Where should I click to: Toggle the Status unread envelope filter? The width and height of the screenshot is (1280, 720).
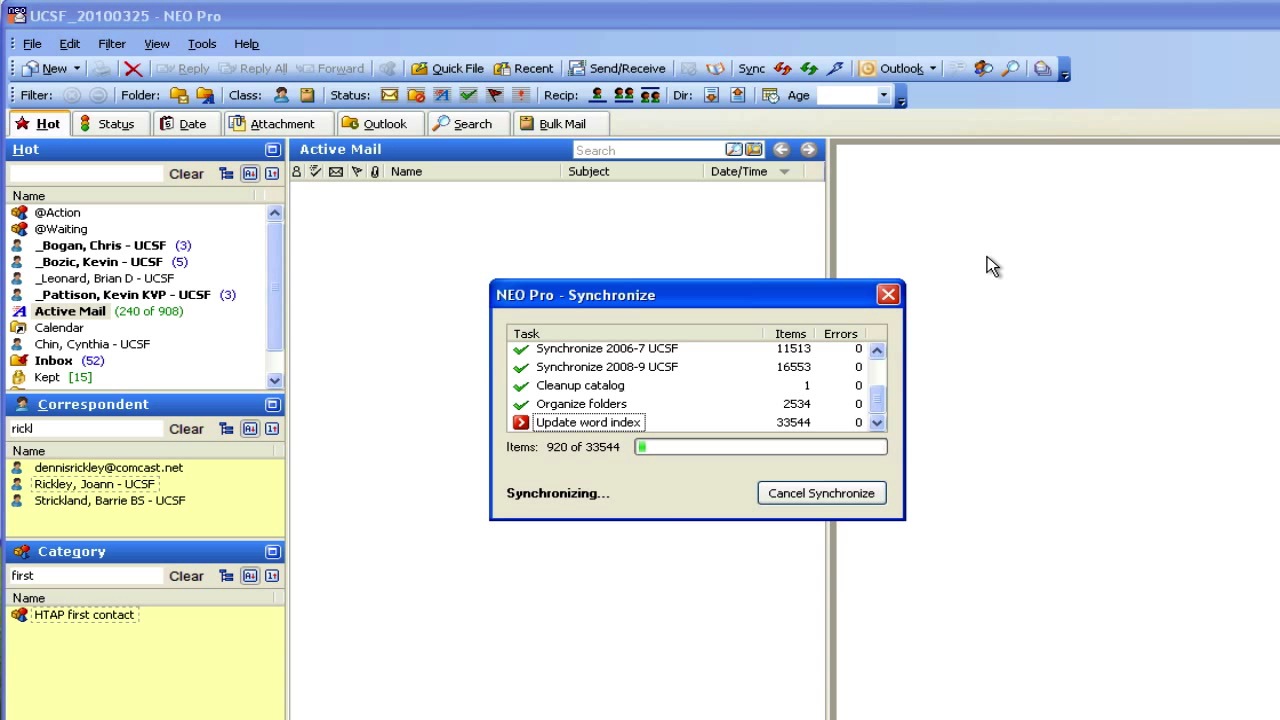pos(389,95)
